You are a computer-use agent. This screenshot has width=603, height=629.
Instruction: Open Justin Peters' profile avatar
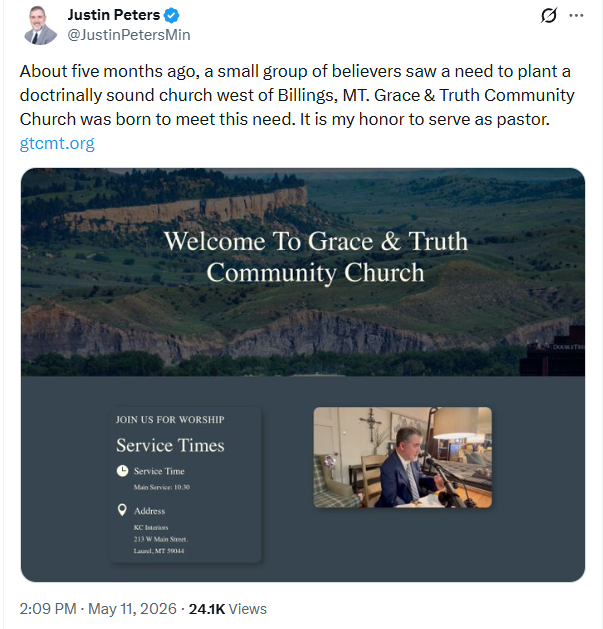coord(40,25)
